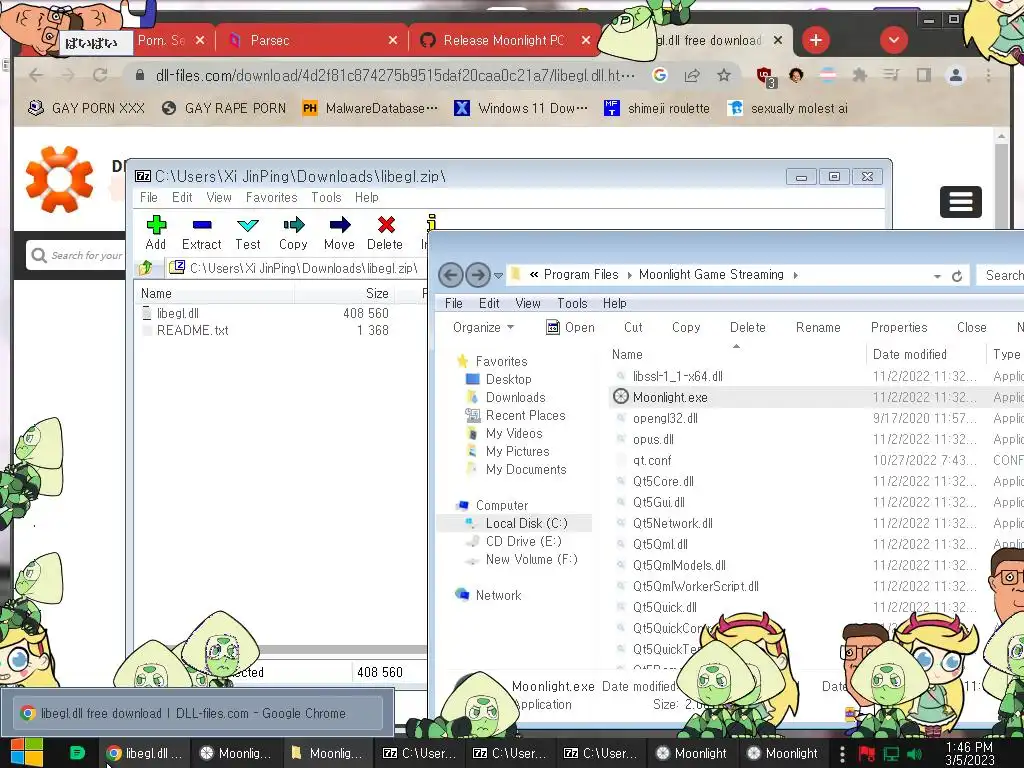Bookmark this page with star icon
This screenshot has width=1024, height=768.
[724, 75]
